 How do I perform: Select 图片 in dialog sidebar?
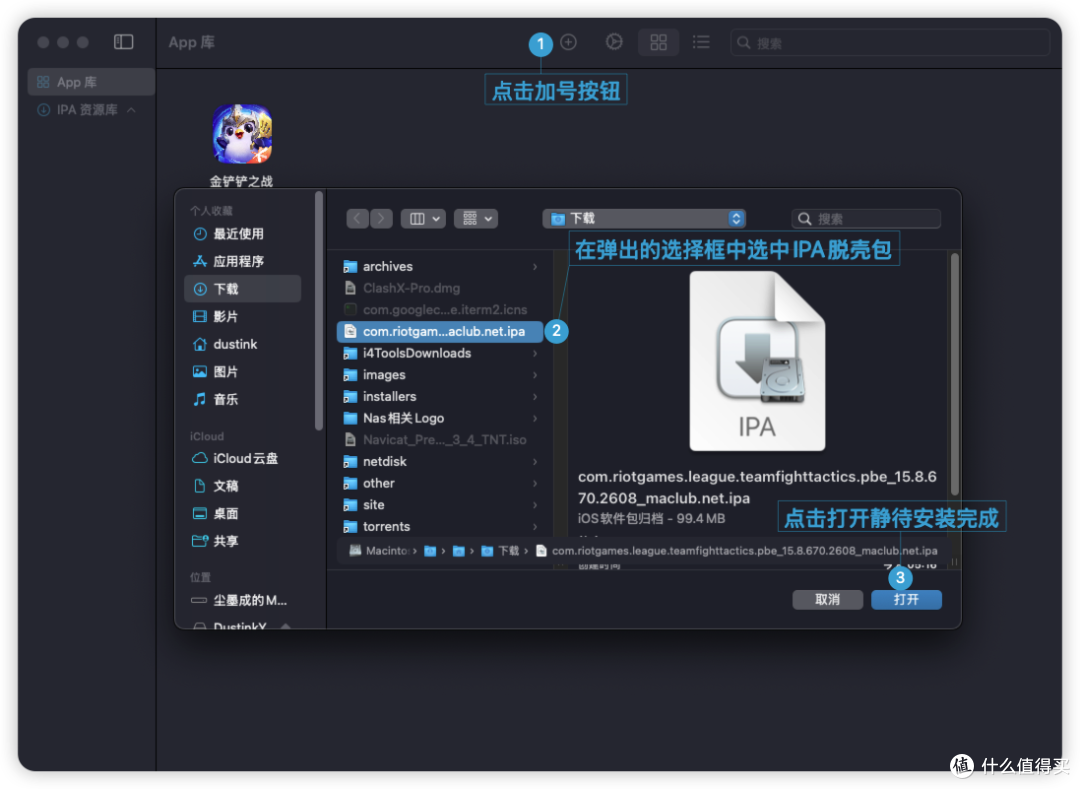[242, 371]
